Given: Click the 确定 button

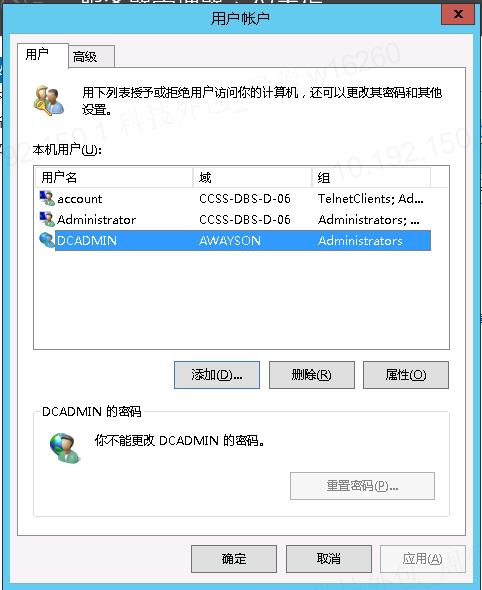Looking at the screenshot, I should [234, 559].
